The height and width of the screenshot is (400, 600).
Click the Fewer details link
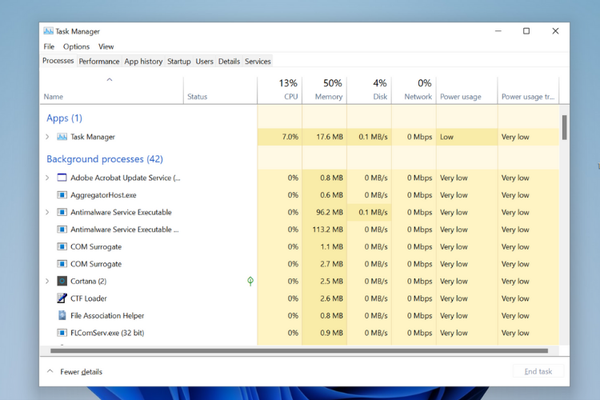[81, 372]
